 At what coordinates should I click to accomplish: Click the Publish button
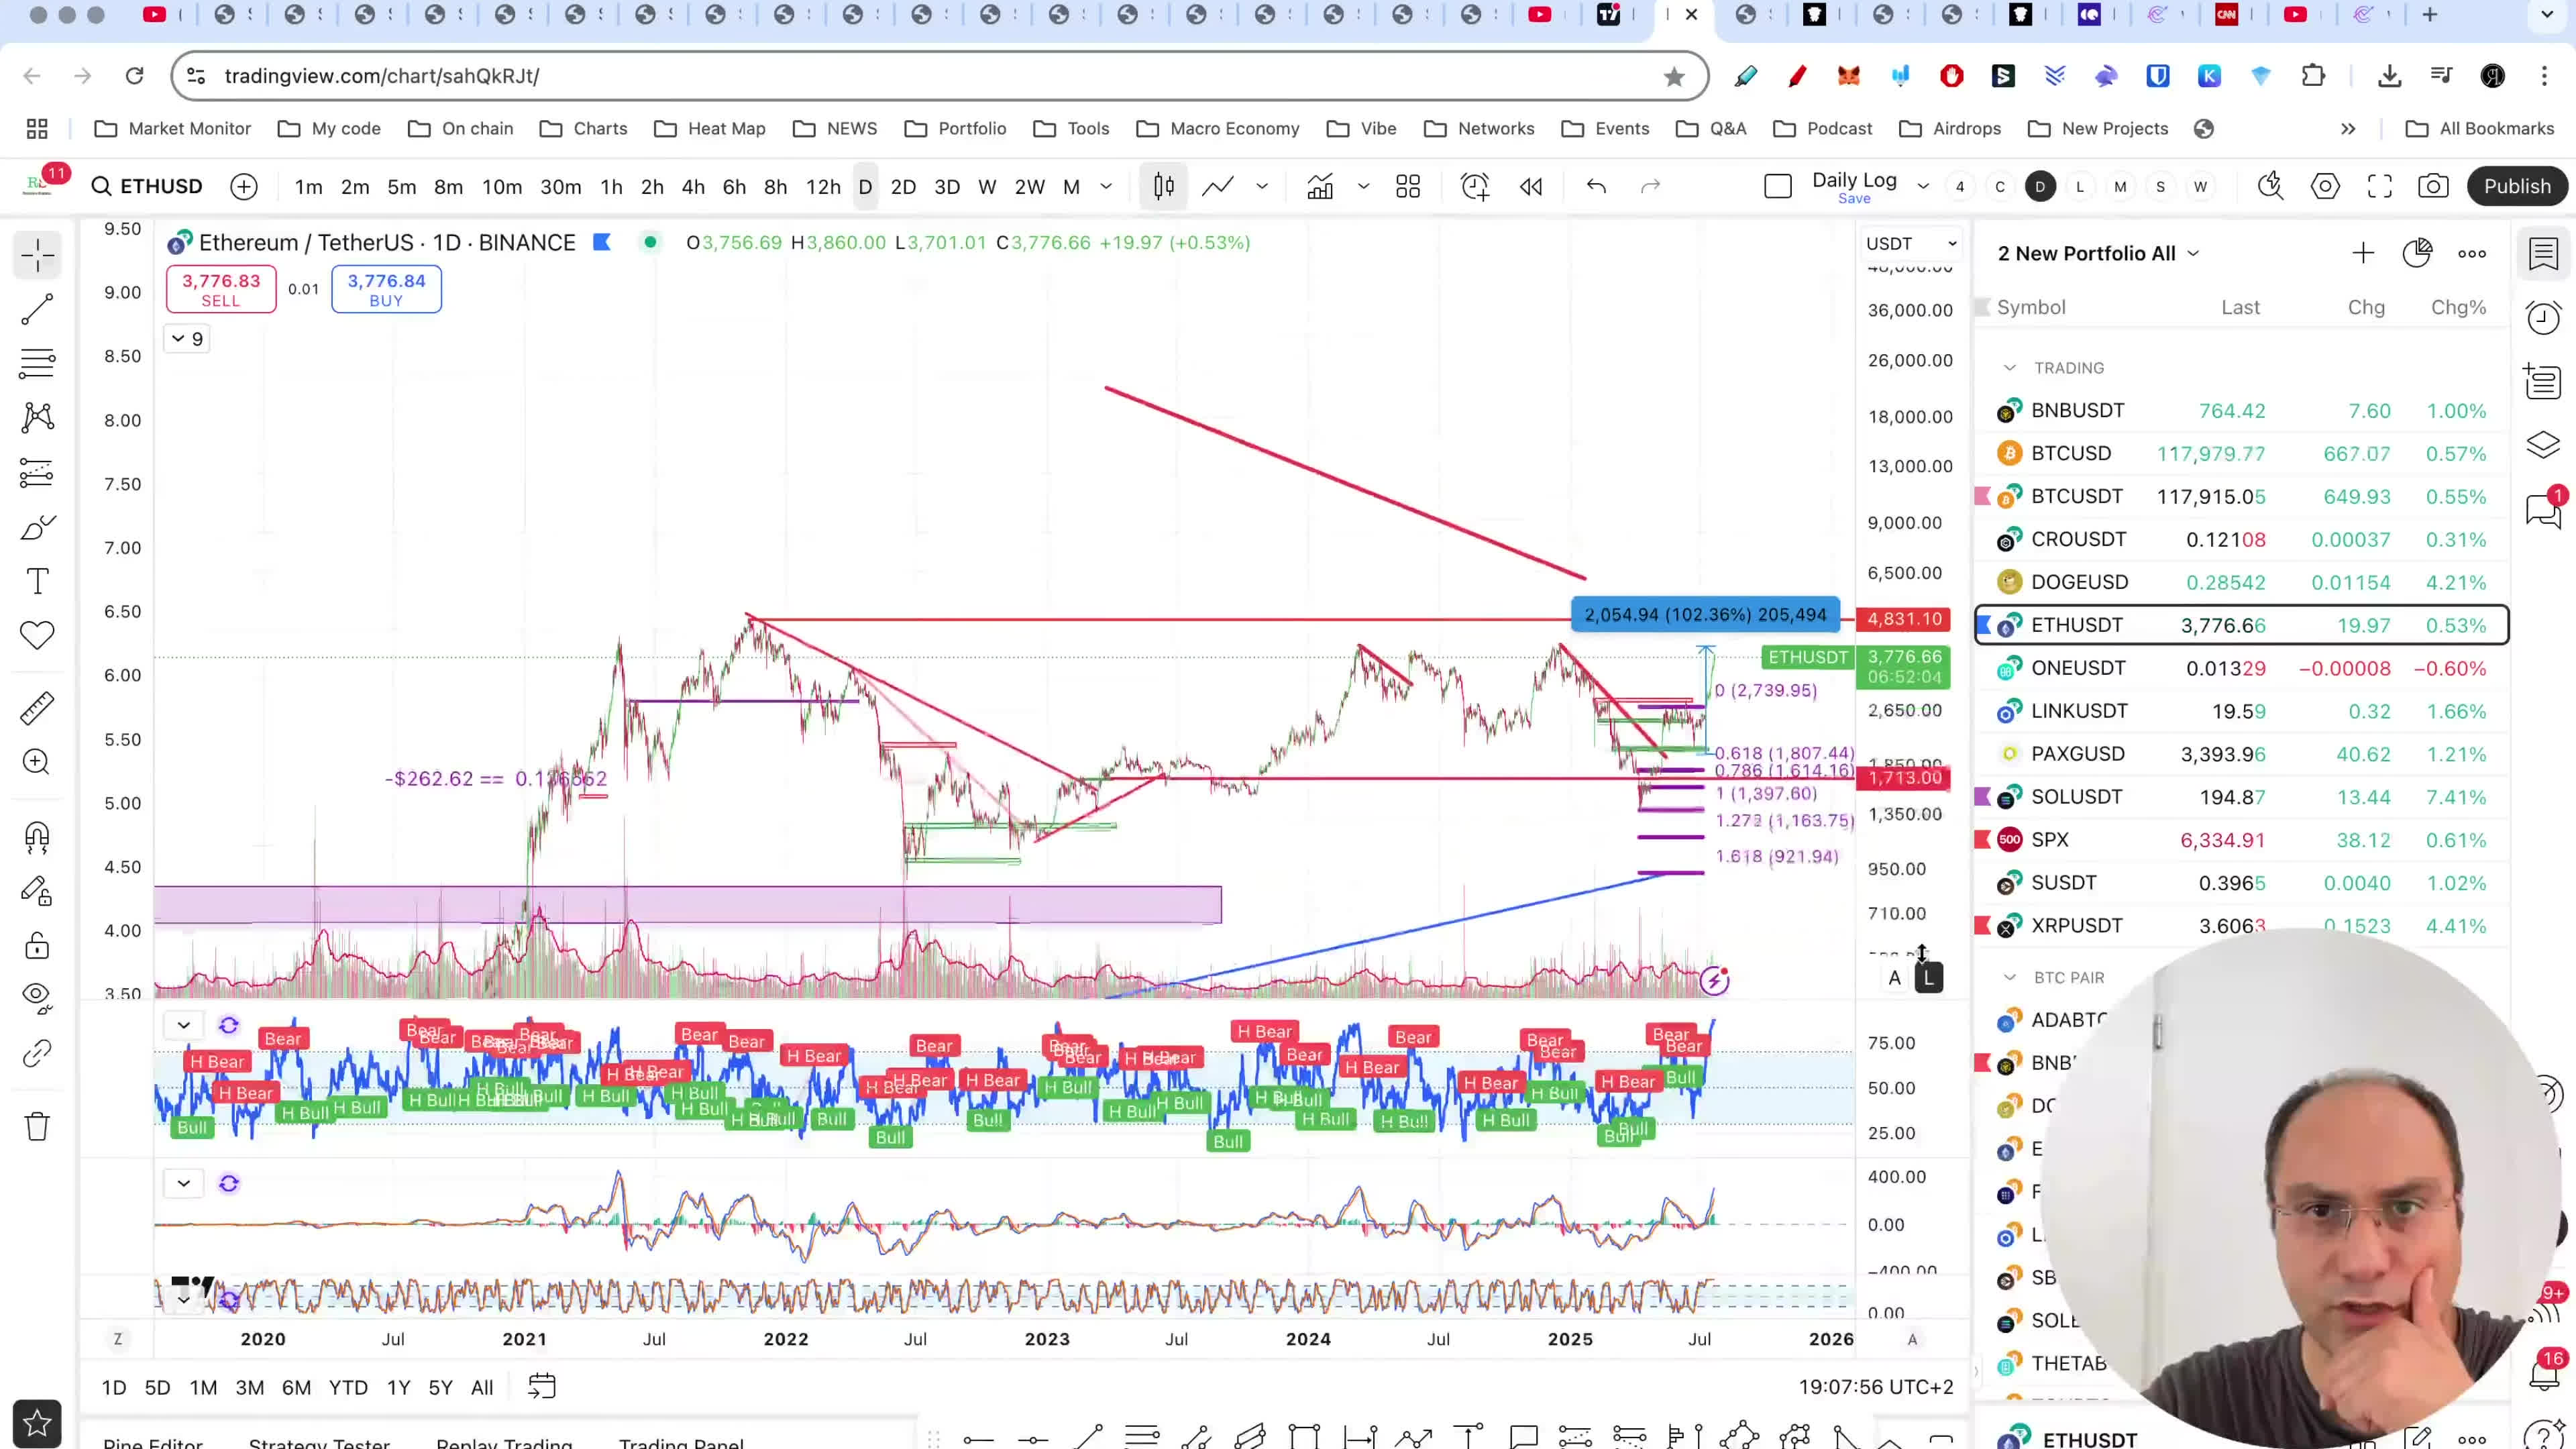[2516, 187]
